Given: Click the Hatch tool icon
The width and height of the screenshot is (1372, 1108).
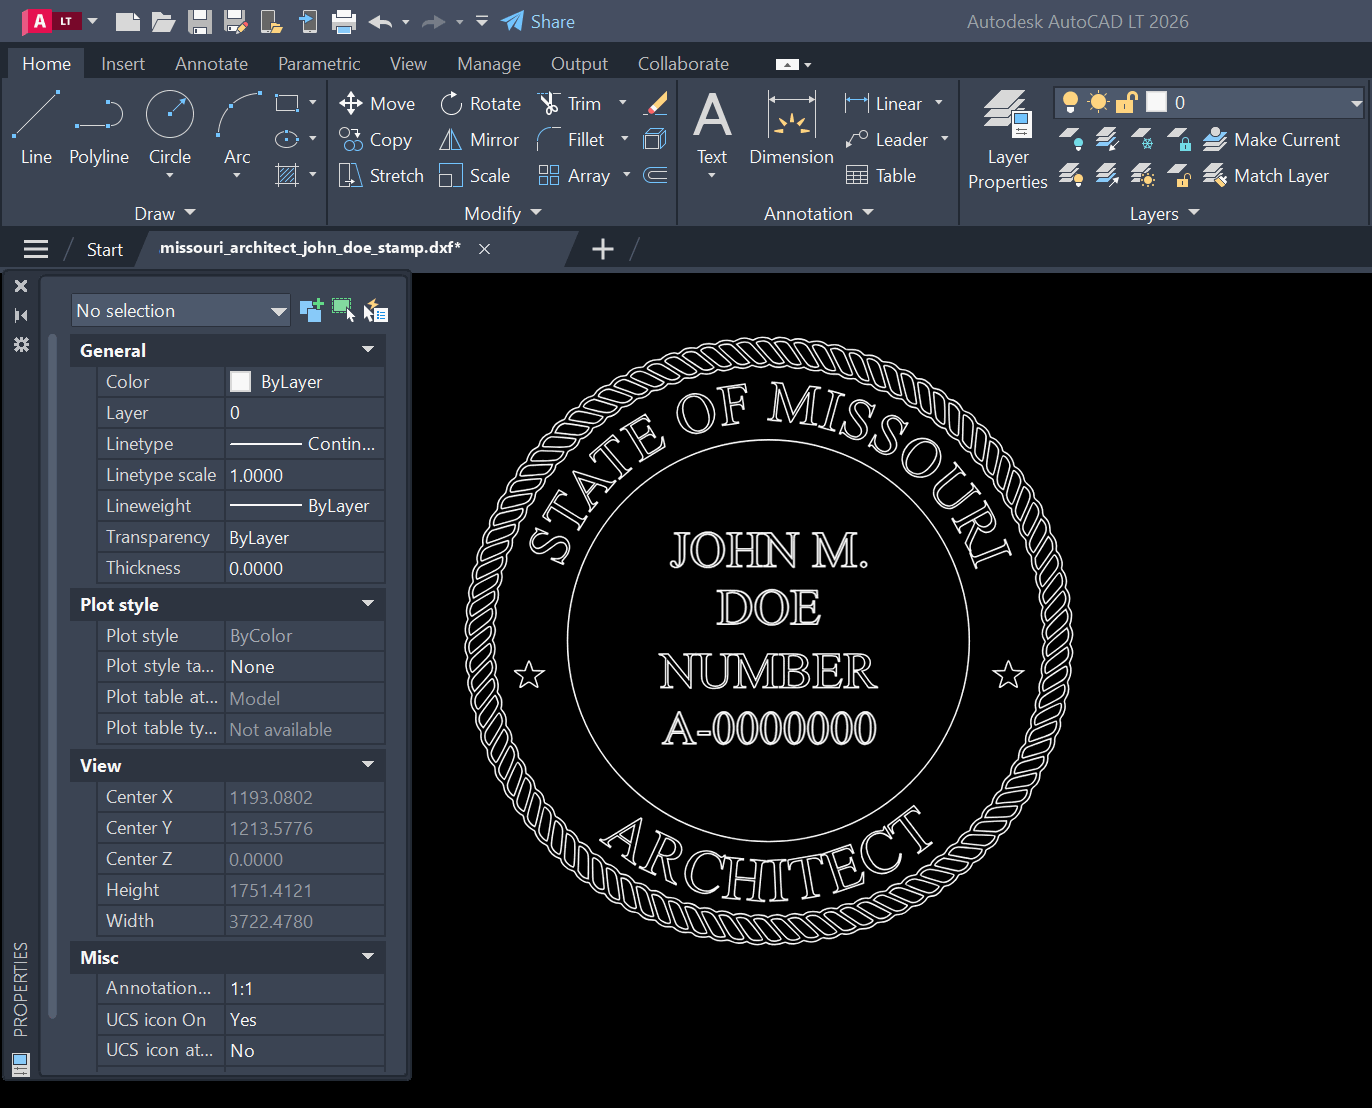Looking at the screenshot, I should tap(287, 175).
